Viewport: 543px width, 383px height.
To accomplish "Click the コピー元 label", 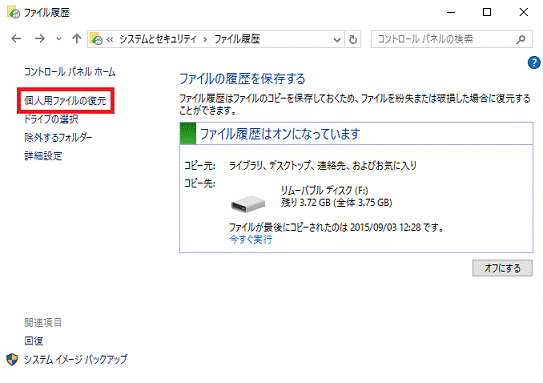I will [199, 166].
